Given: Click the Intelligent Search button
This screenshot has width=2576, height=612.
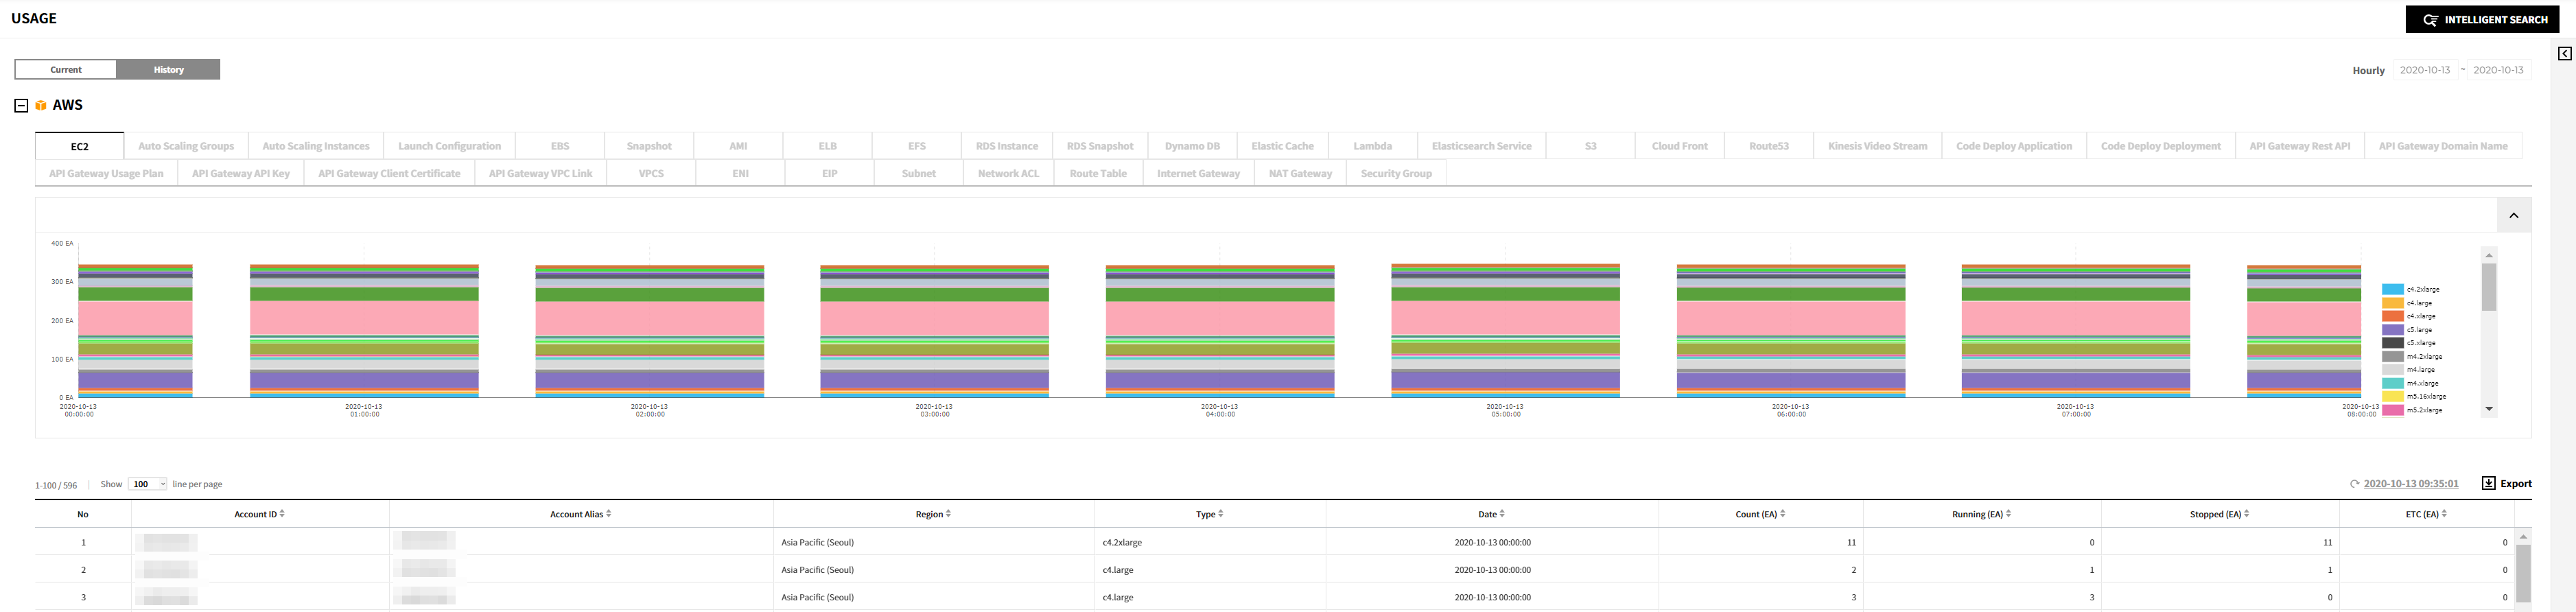Looking at the screenshot, I should (x=2482, y=19).
